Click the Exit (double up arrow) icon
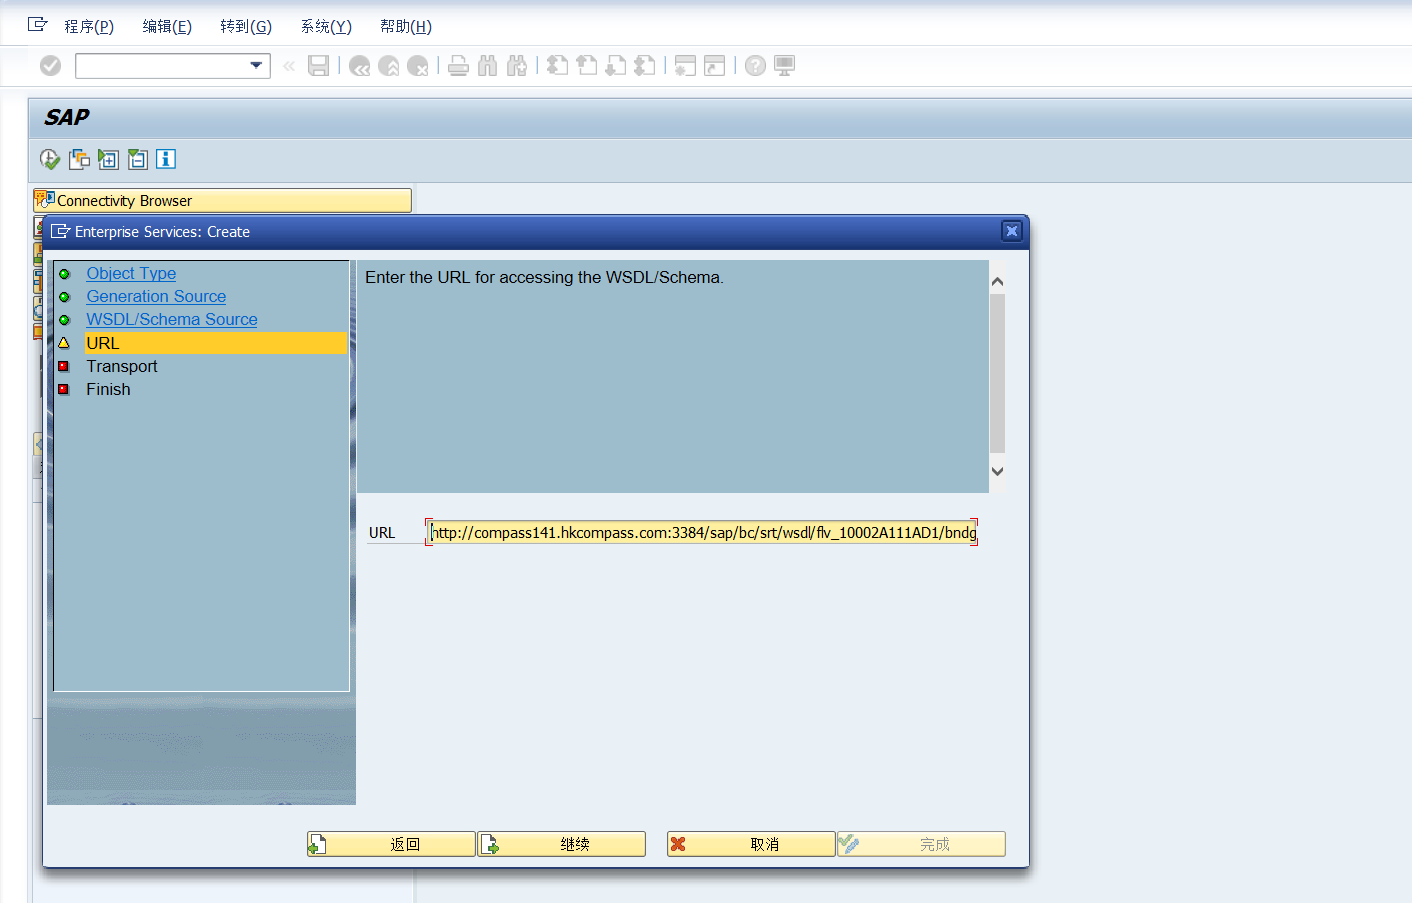1412x903 pixels. coord(389,66)
